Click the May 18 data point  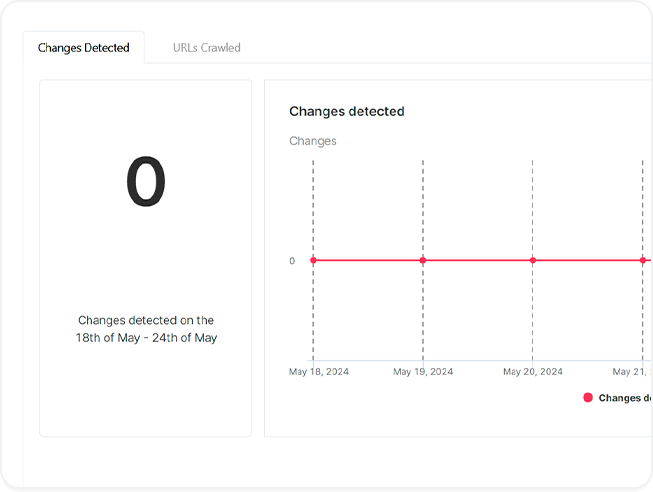pos(313,260)
